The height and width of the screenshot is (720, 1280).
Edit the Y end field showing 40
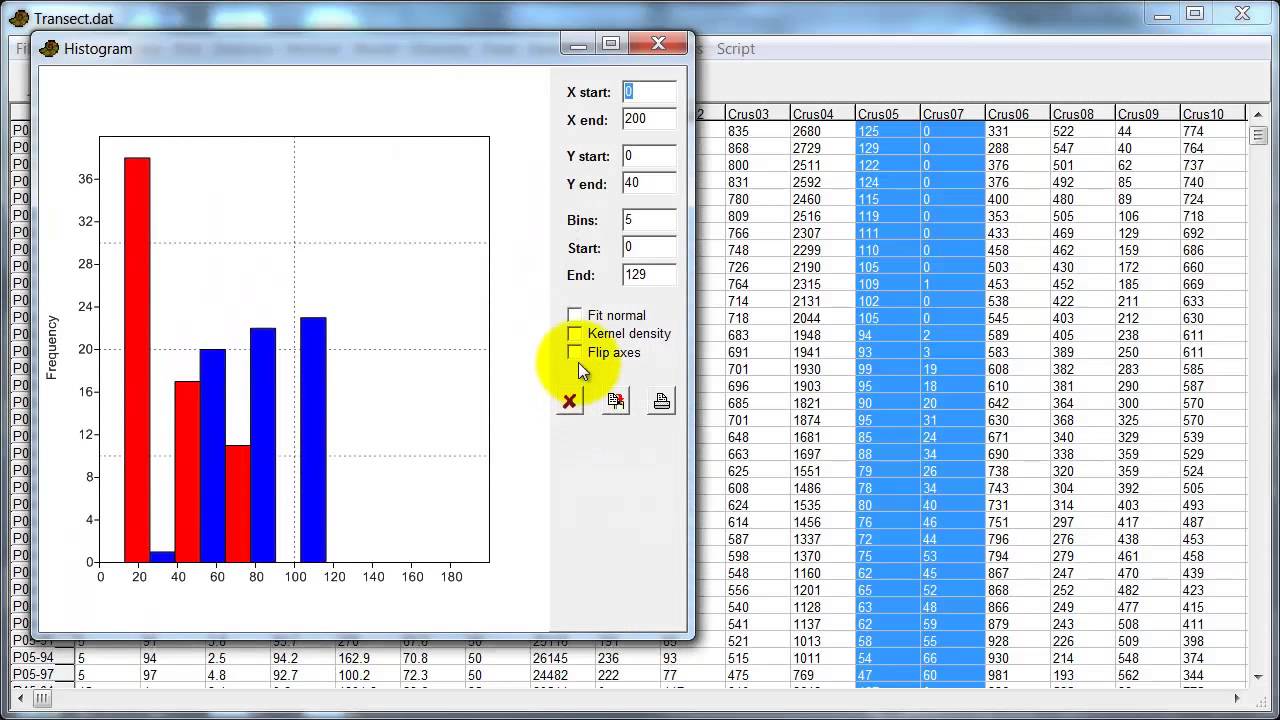pyautogui.click(x=649, y=183)
